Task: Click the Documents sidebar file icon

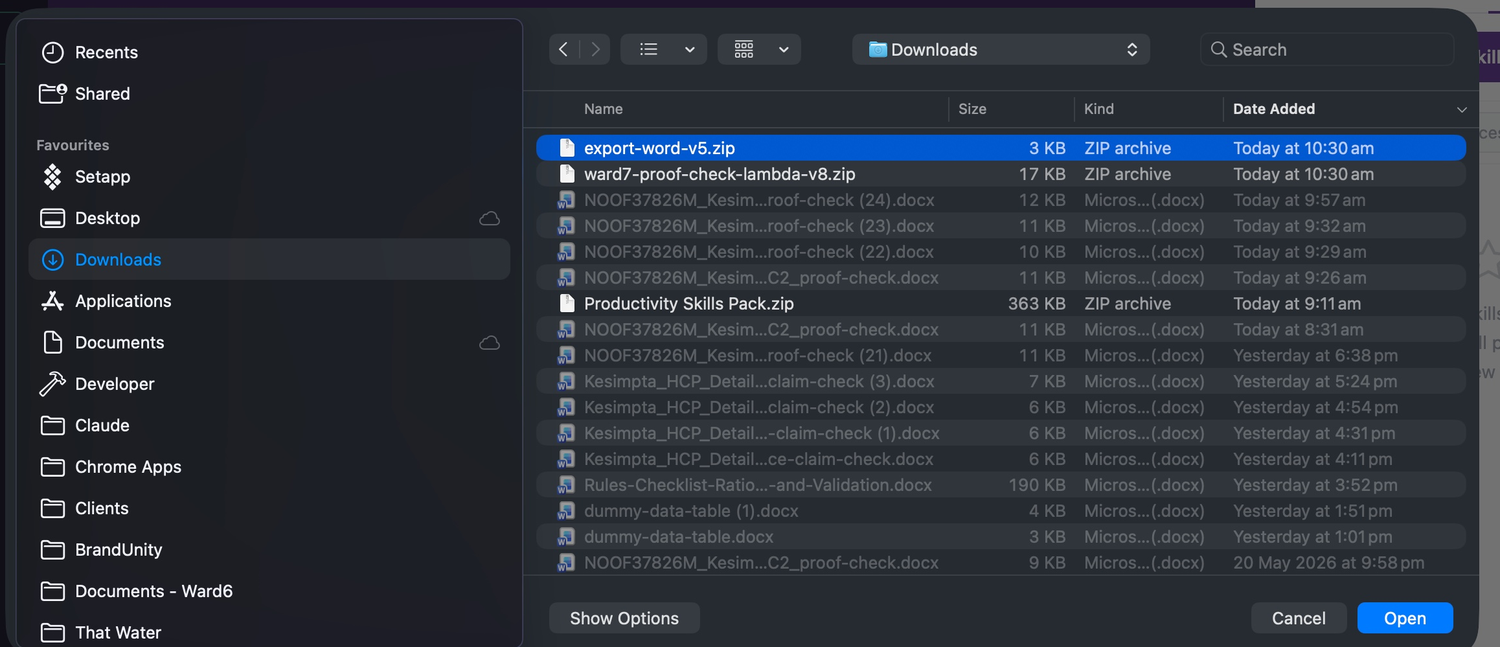Action: pos(52,342)
